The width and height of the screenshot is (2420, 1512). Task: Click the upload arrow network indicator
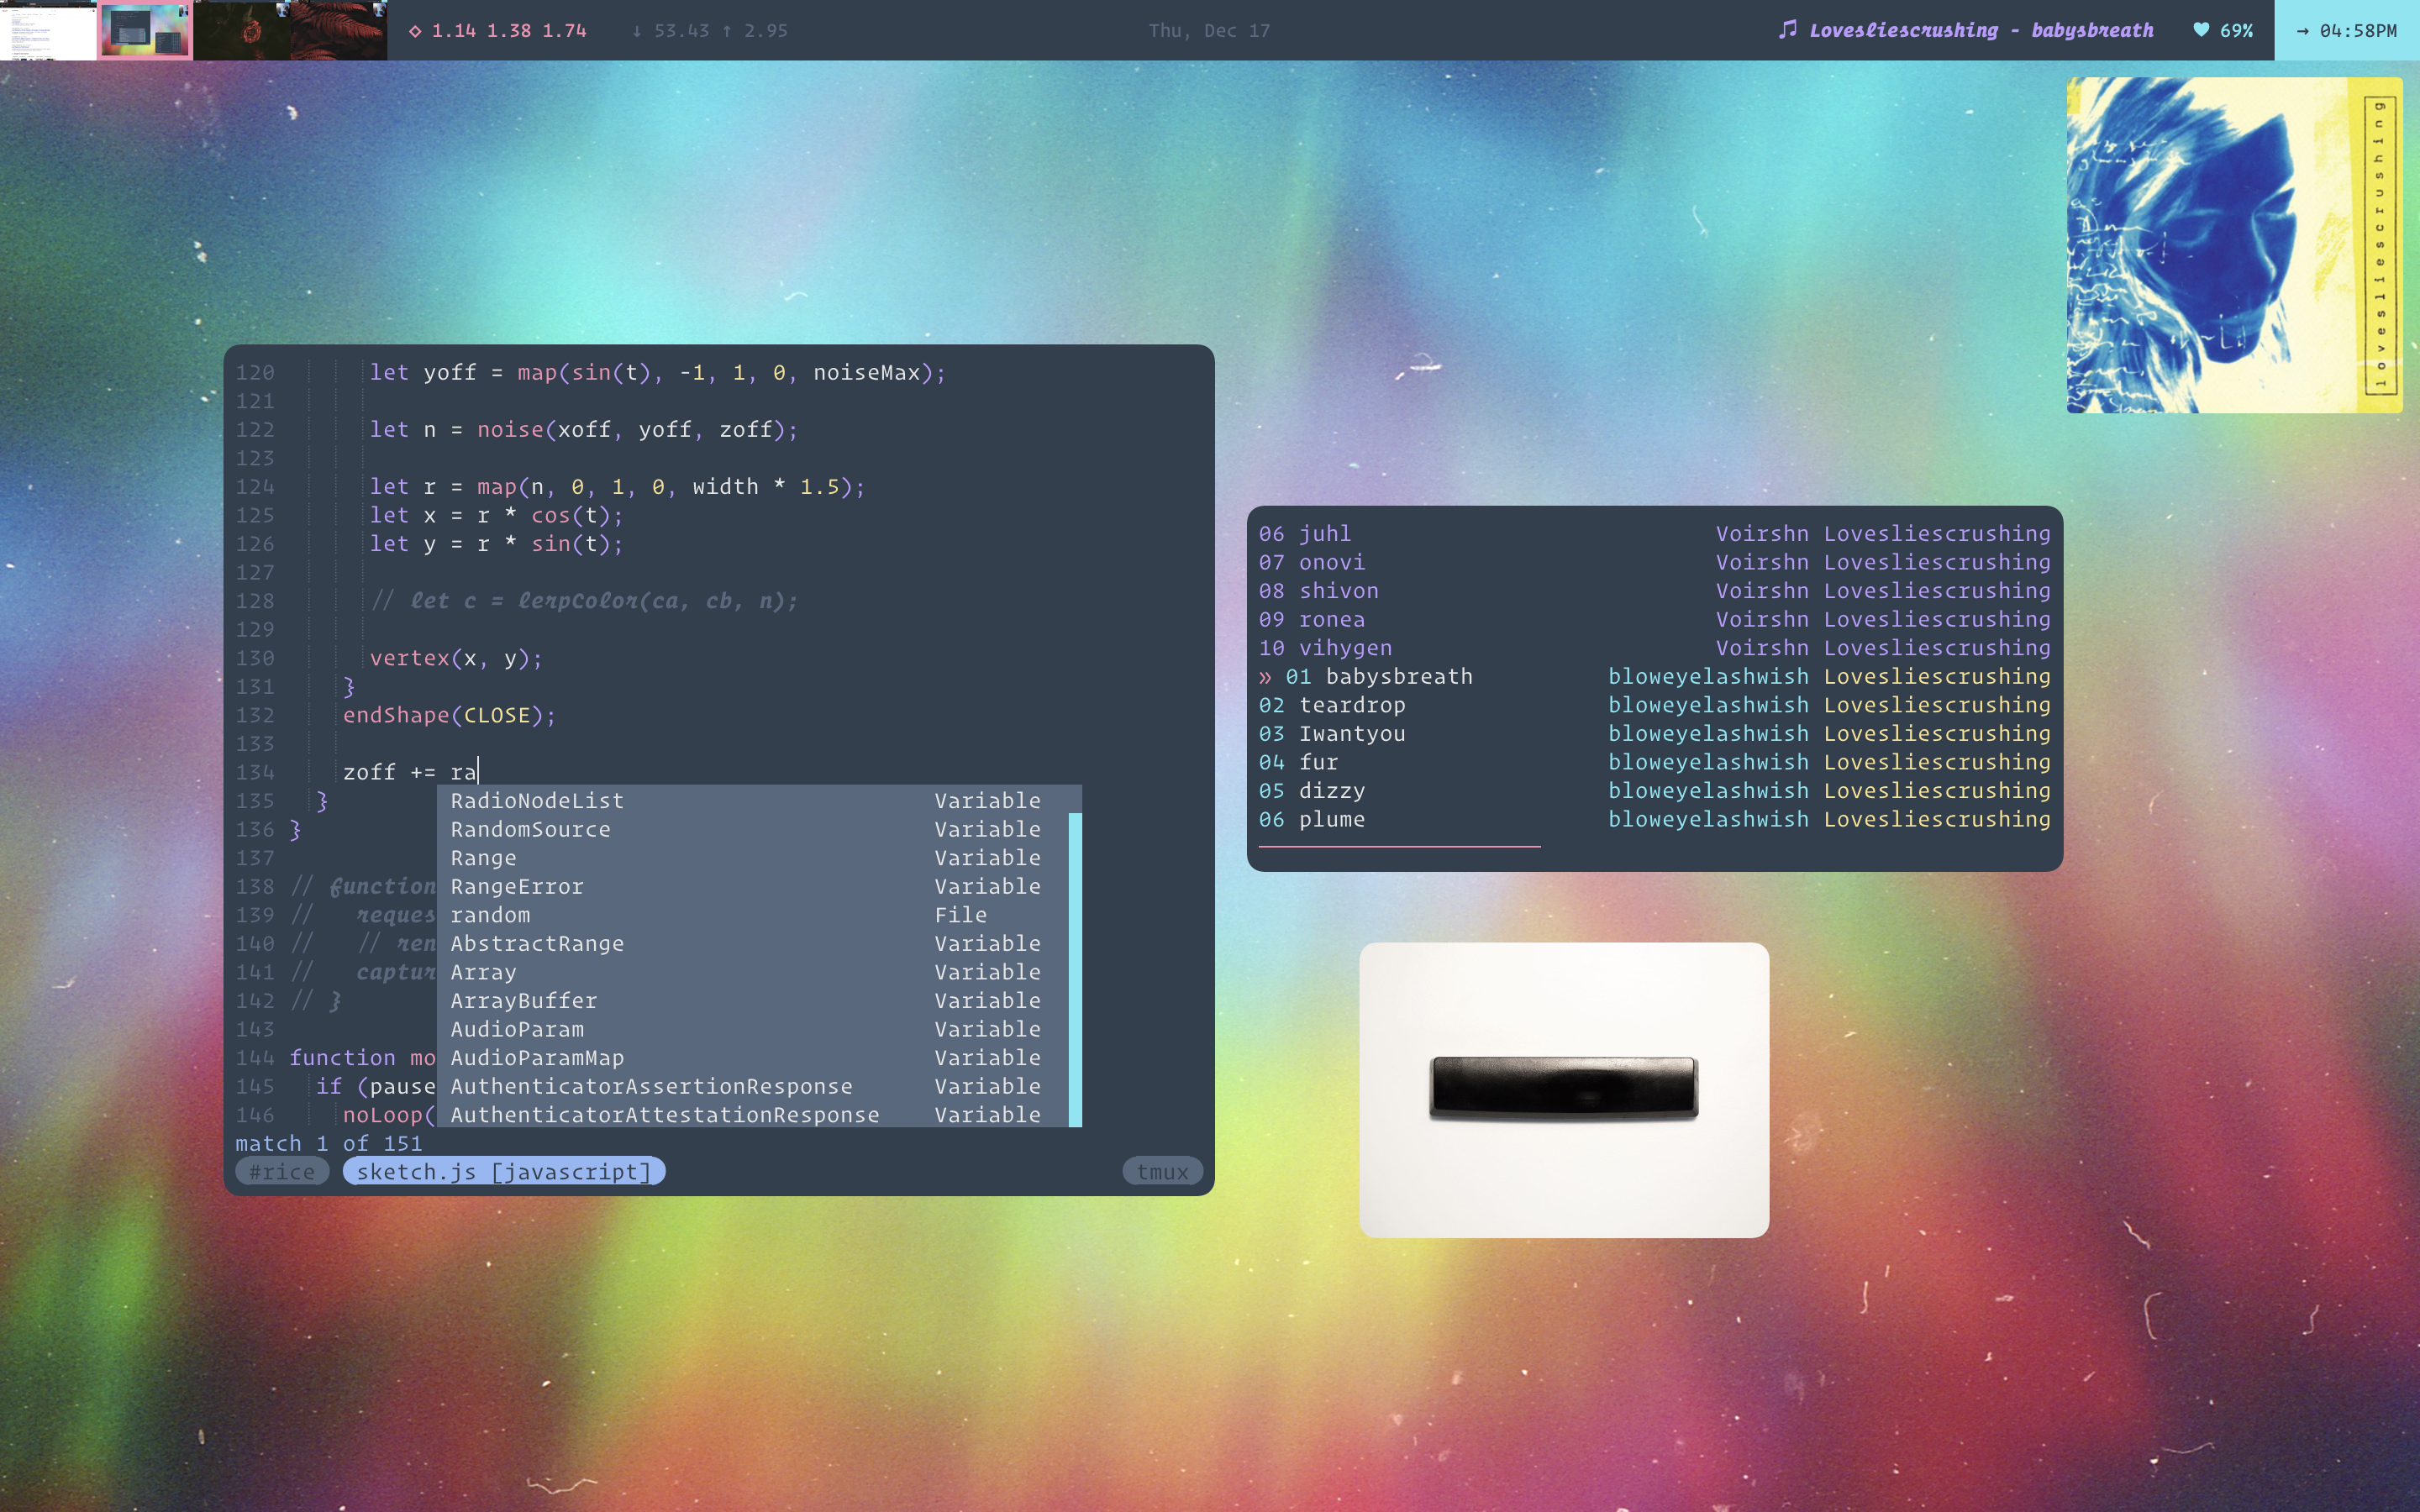pyautogui.click(x=727, y=31)
